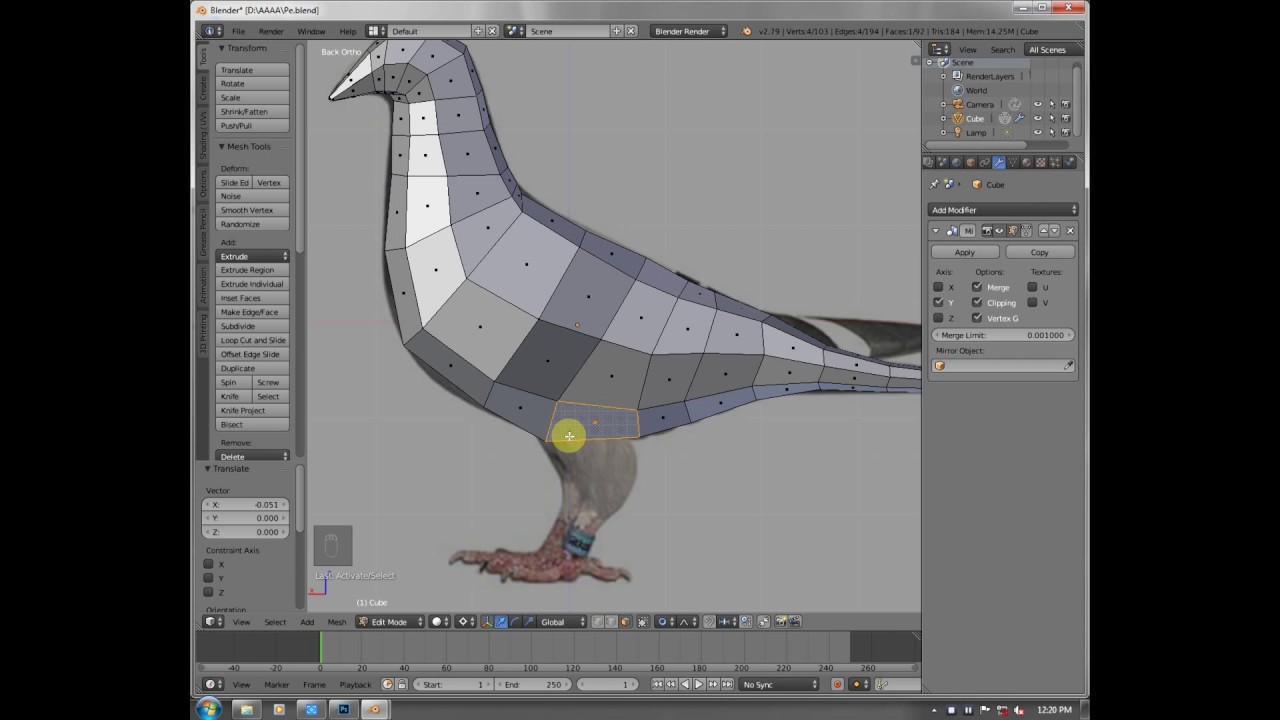This screenshot has width=1280, height=720.
Task: Open the Mesh menu in viewport header
Action: tap(337, 622)
